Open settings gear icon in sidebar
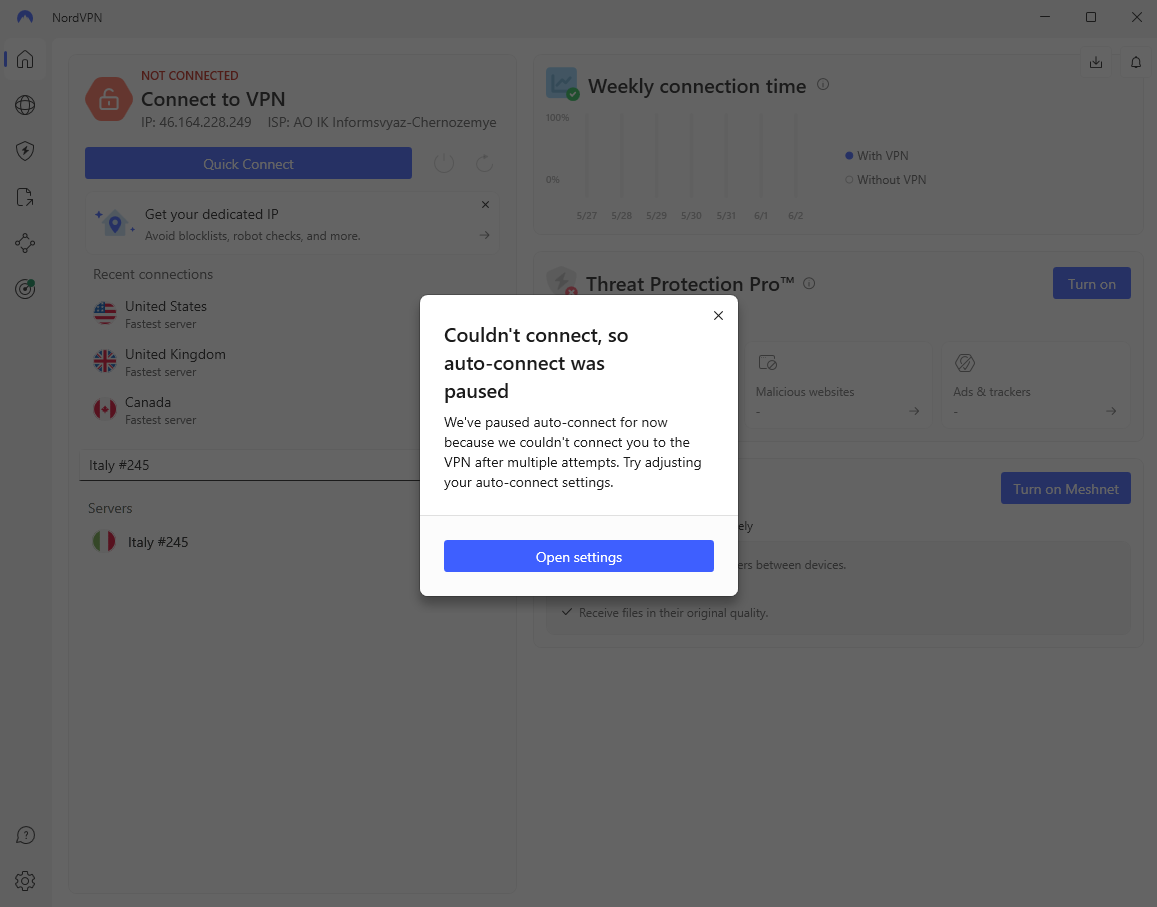Screen dimensions: 1157x907 (x=25, y=880)
